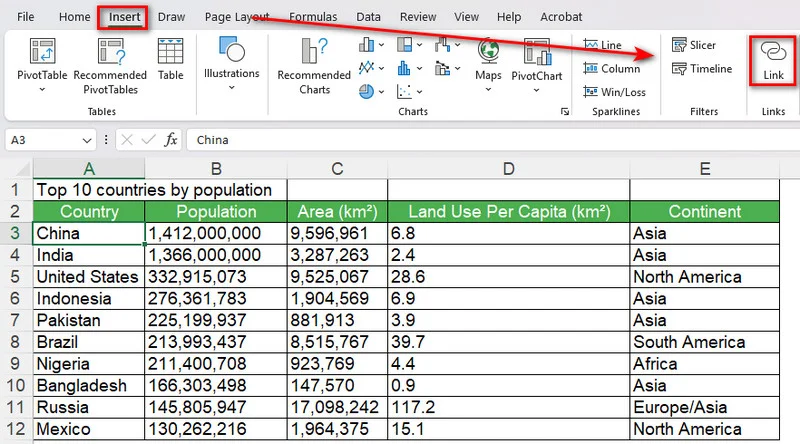Click the Link button in Links group

[773, 60]
